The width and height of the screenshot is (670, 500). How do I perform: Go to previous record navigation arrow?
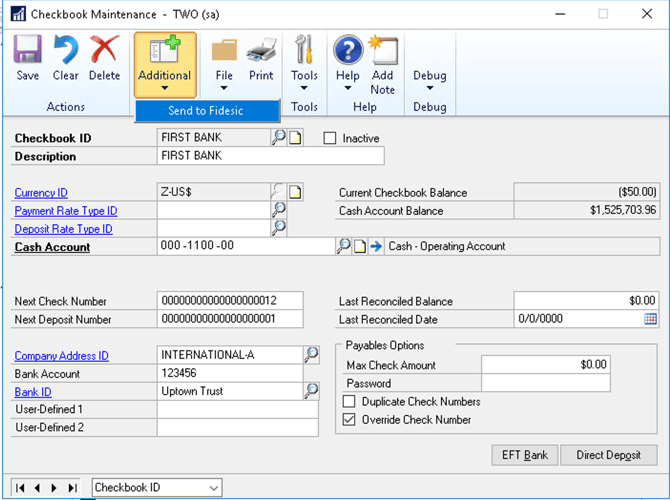38,488
